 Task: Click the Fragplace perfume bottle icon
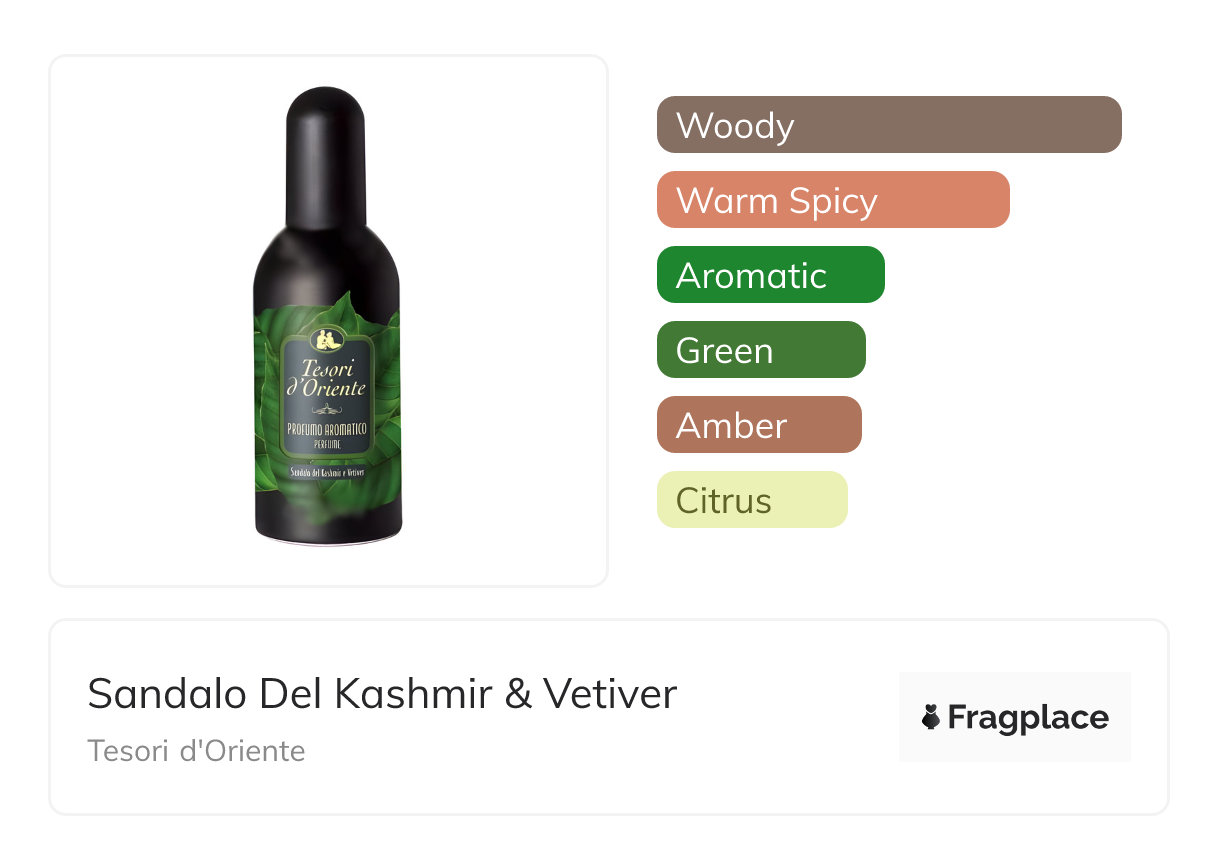[x=931, y=717]
